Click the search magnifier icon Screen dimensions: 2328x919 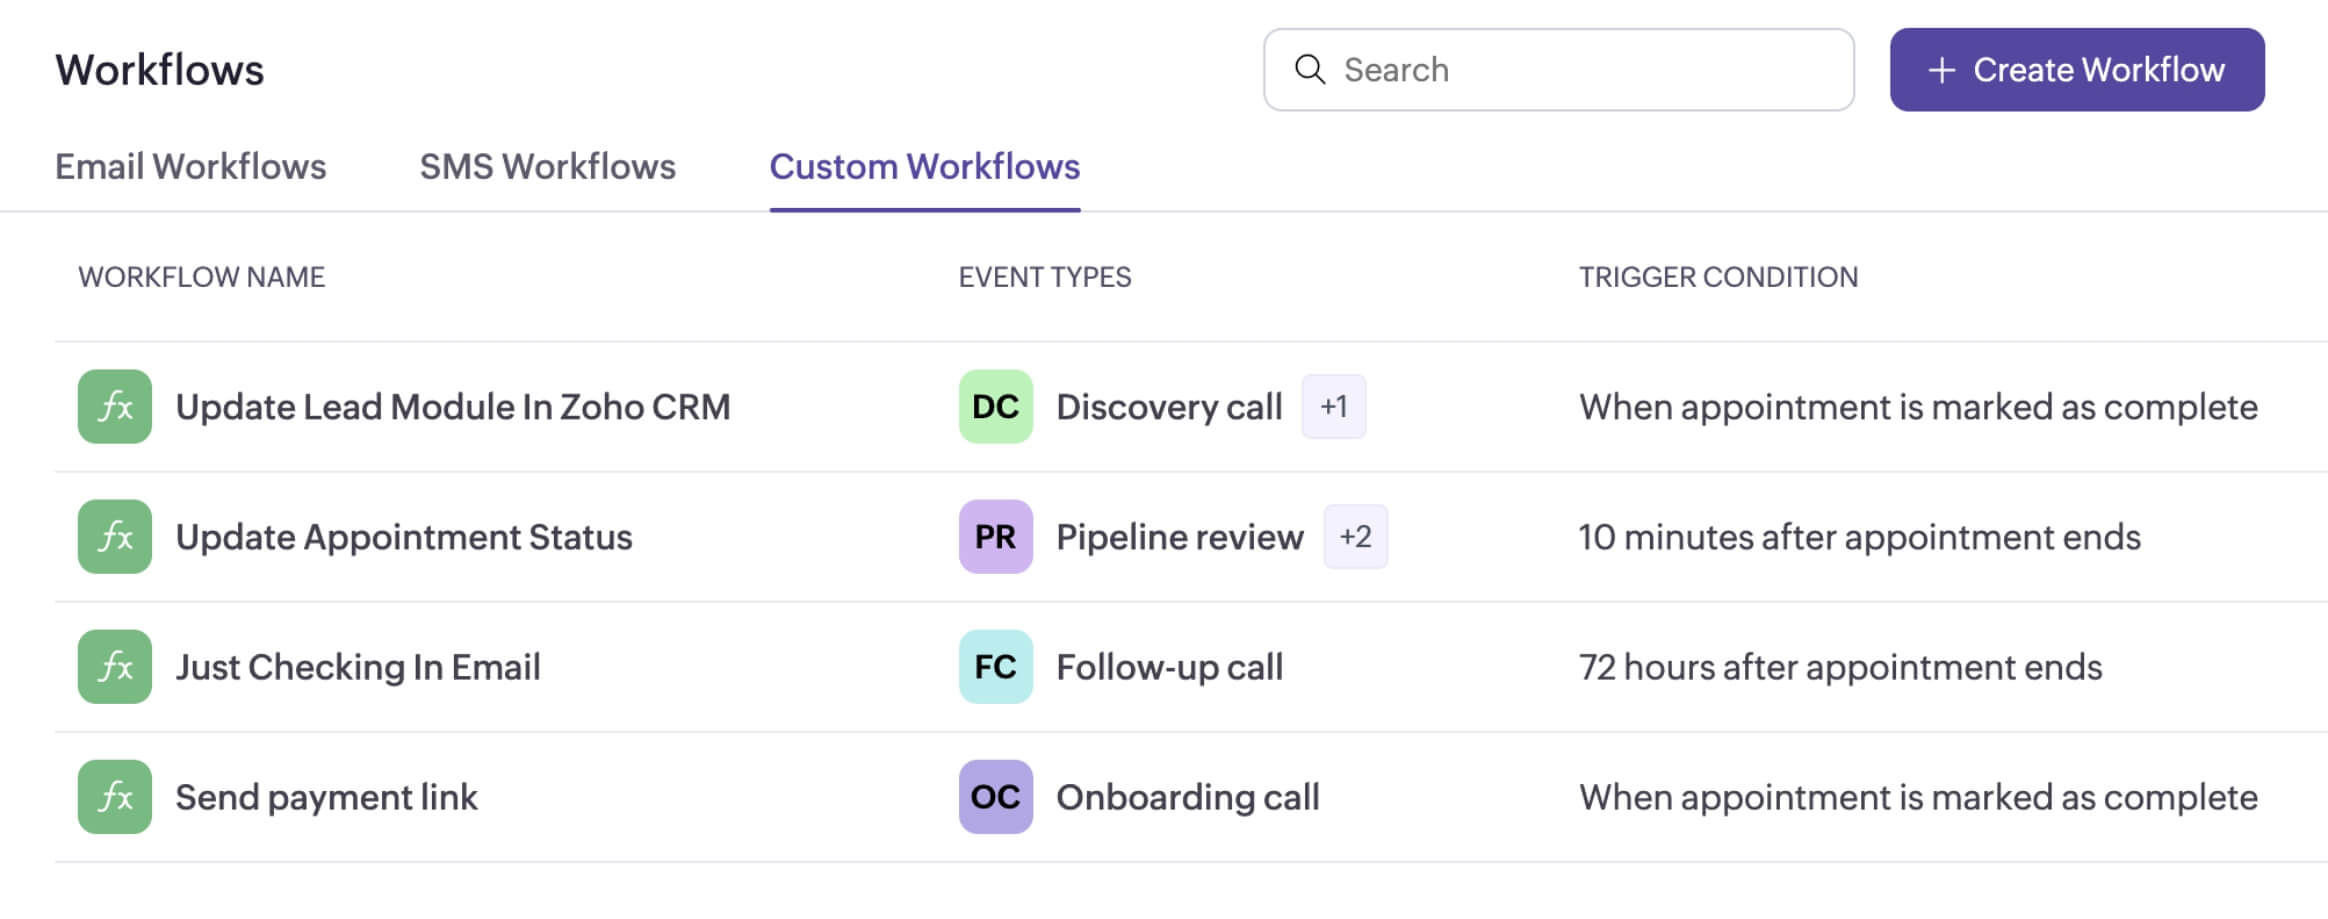[x=1309, y=70]
